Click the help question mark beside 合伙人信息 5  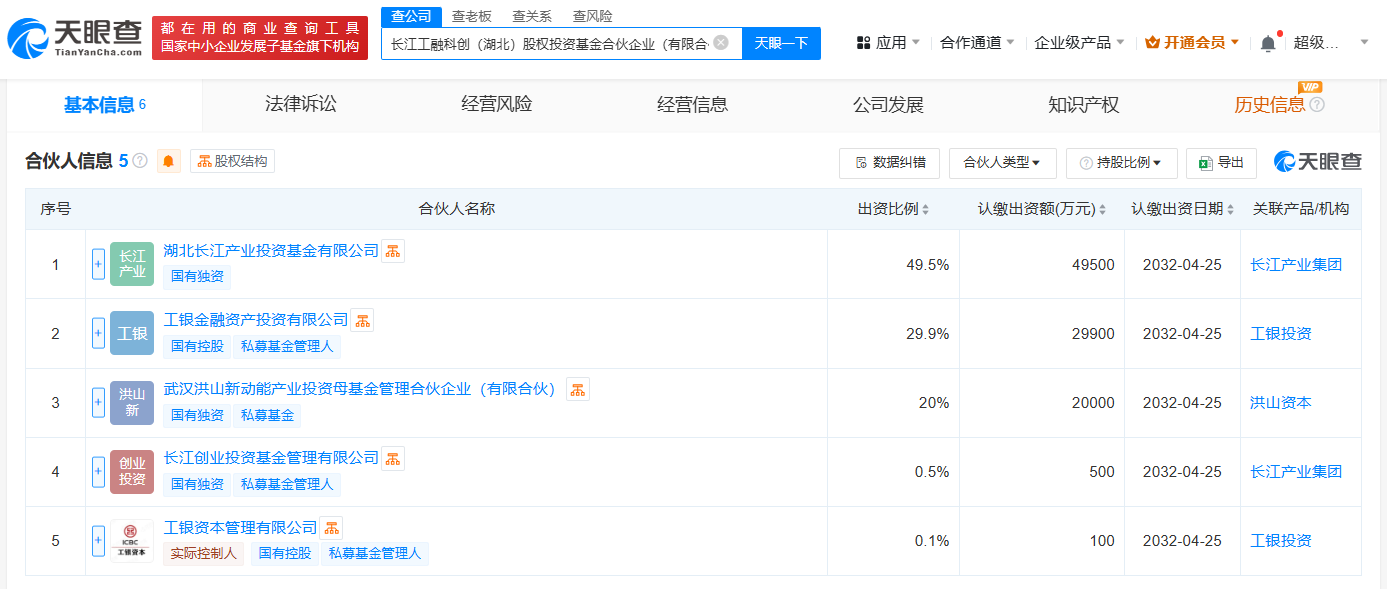[x=140, y=161]
